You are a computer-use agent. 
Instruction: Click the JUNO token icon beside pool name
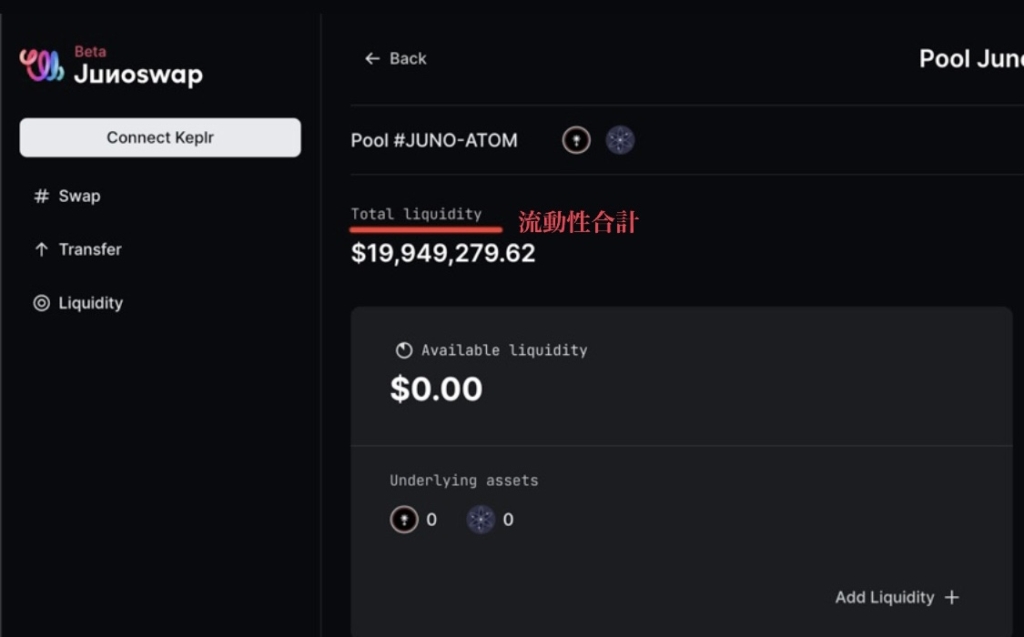pyautogui.click(x=576, y=140)
